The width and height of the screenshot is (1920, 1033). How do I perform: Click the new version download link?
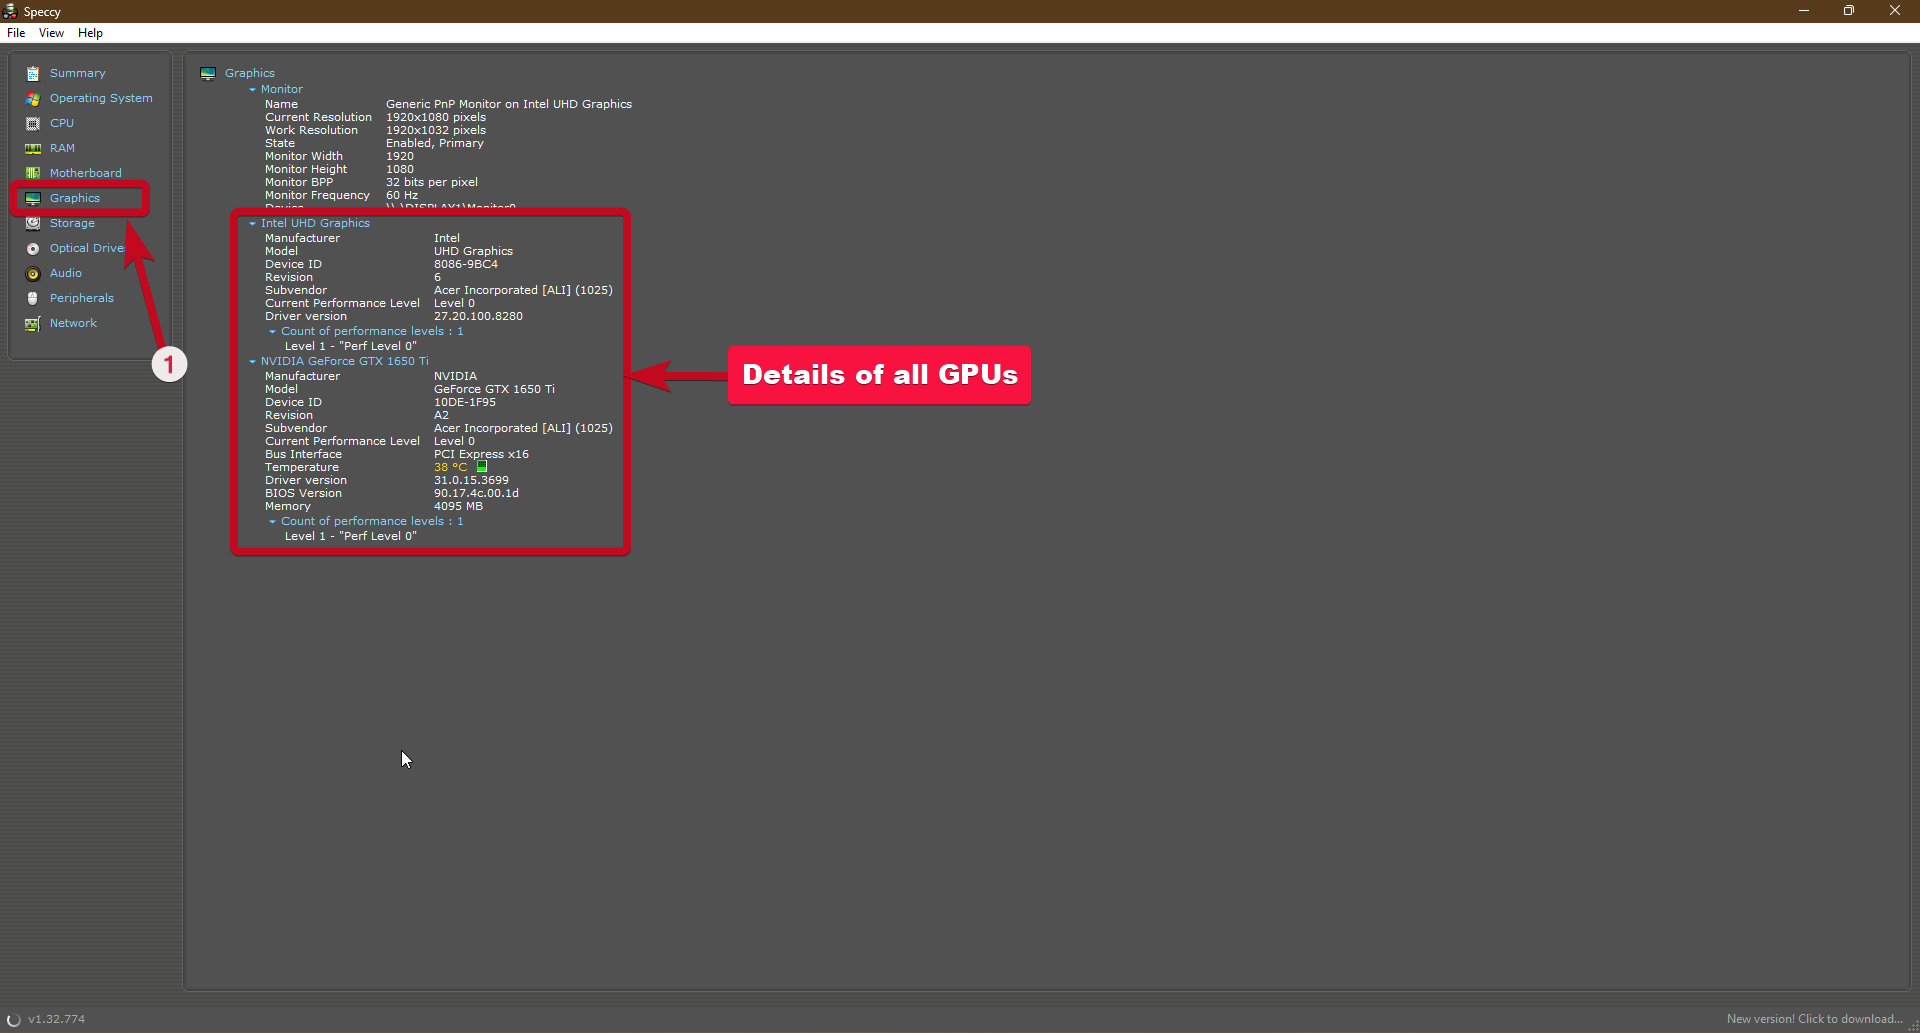tap(1814, 1019)
